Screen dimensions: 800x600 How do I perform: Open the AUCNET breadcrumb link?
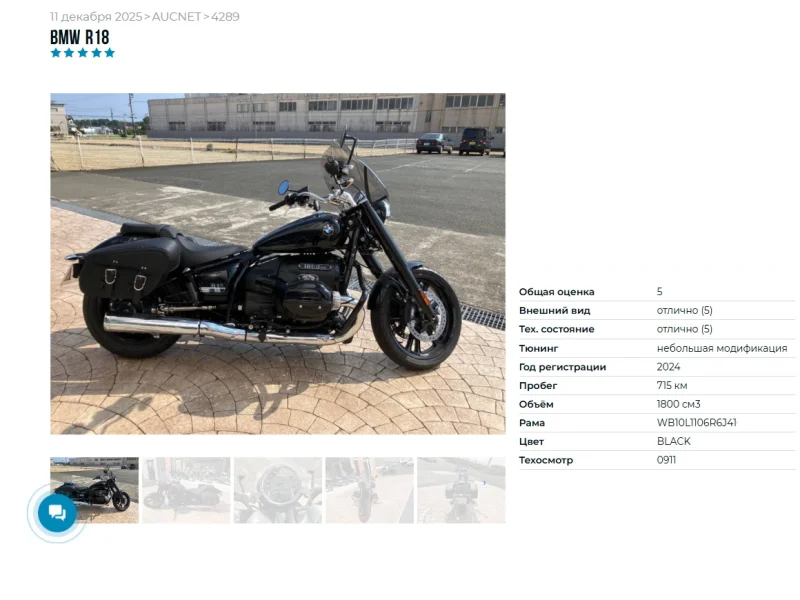point(177,17)
